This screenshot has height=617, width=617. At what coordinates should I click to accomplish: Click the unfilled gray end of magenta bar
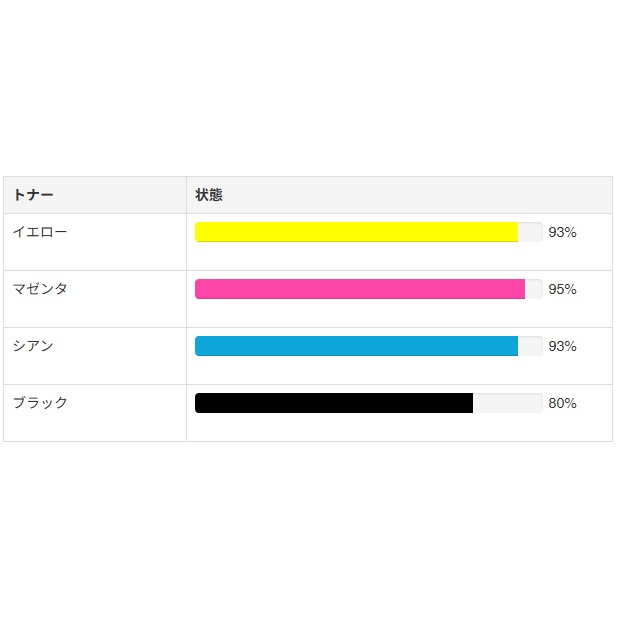tap(533, 289)
